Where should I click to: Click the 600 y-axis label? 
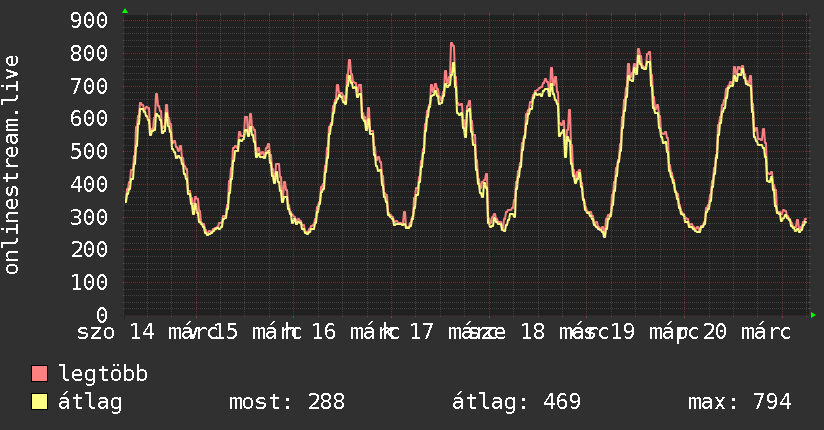click(89, 119)
